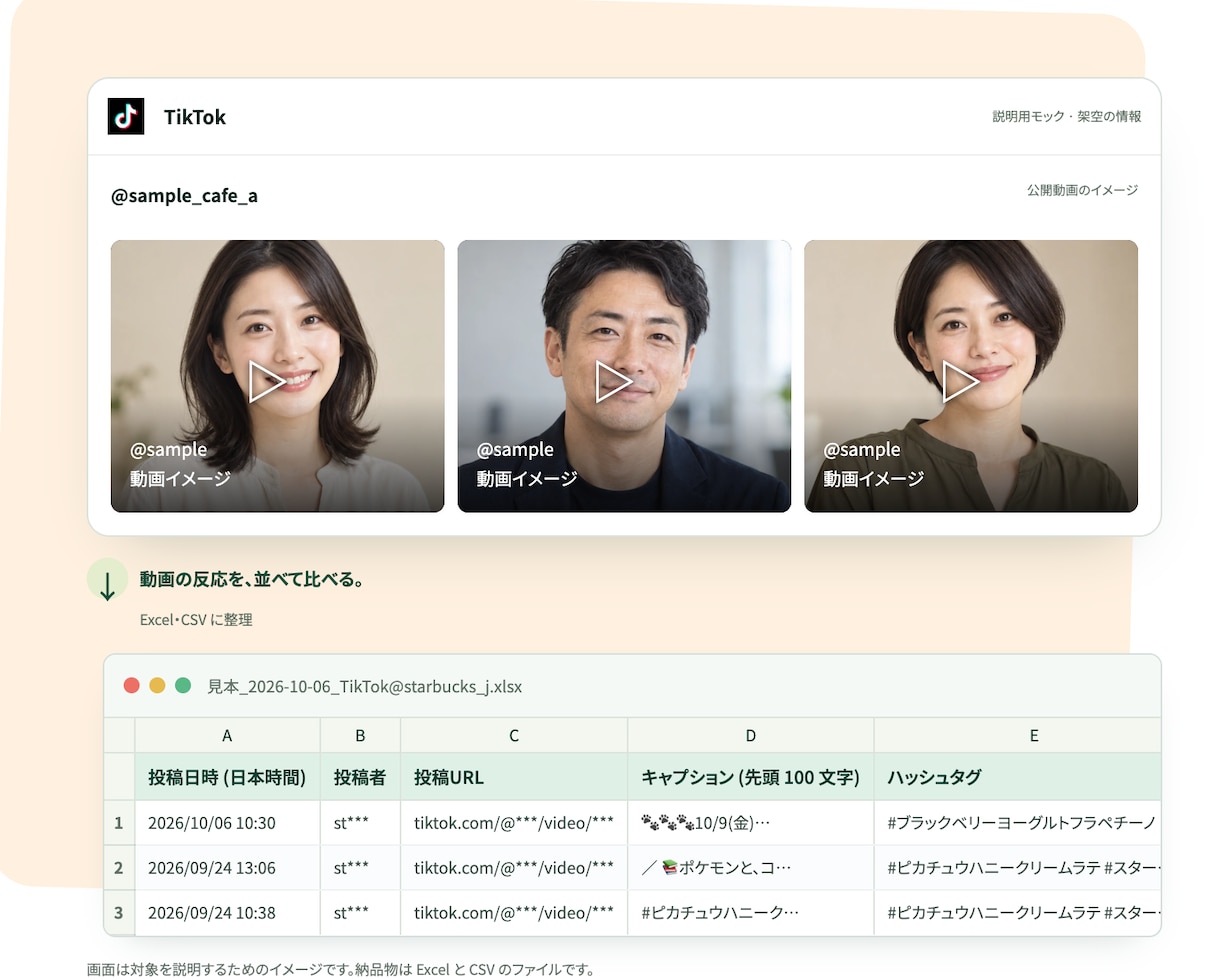Viewport: 1220px width, 979px height.
Task: Click the 投稿者 header cell
Action: (360, 777)
